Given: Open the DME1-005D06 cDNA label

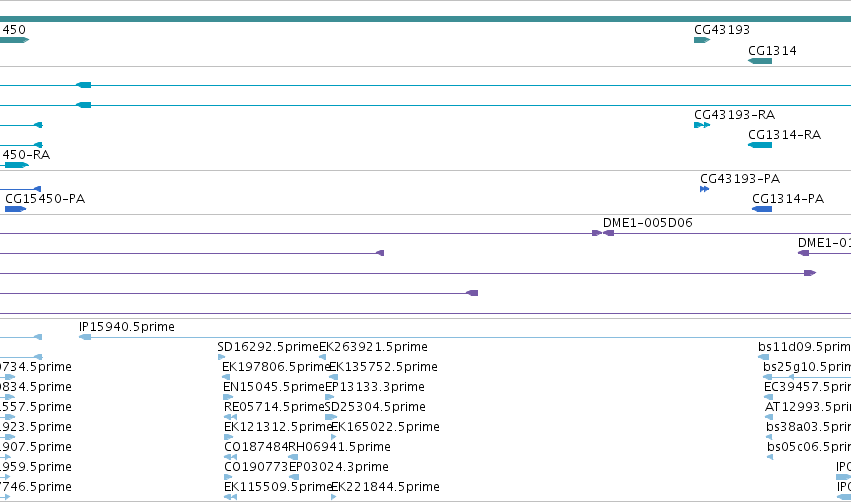Looking at the screenshot, I should click(x=647, y=223).
